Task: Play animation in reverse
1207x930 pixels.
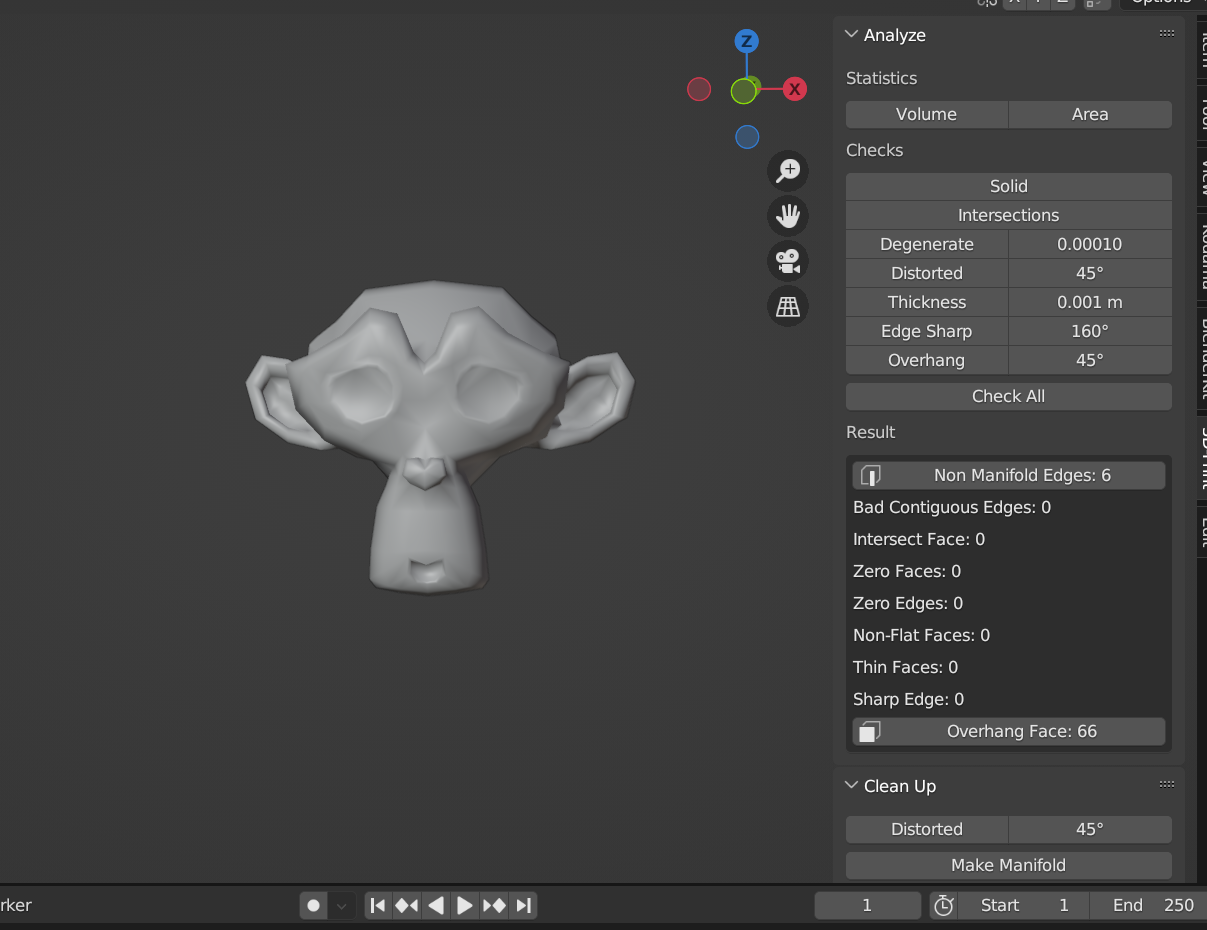Action: [x=436, y=905]
